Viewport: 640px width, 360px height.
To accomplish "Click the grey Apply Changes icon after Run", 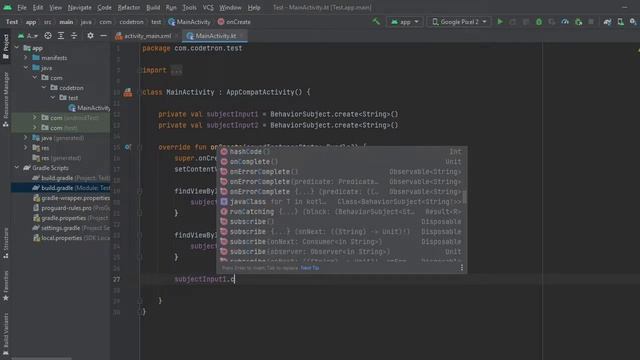I will [x=513, y=22].
